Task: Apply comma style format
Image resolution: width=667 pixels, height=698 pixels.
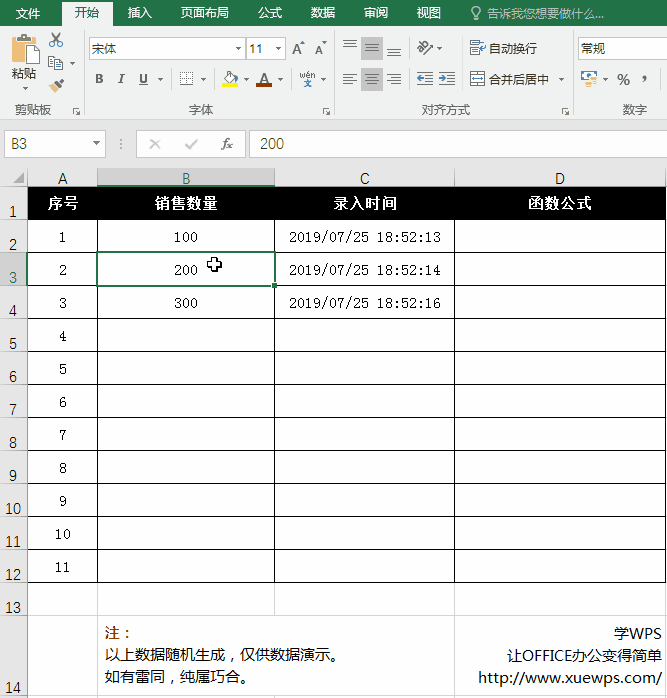Action: (x=645, y=80)
